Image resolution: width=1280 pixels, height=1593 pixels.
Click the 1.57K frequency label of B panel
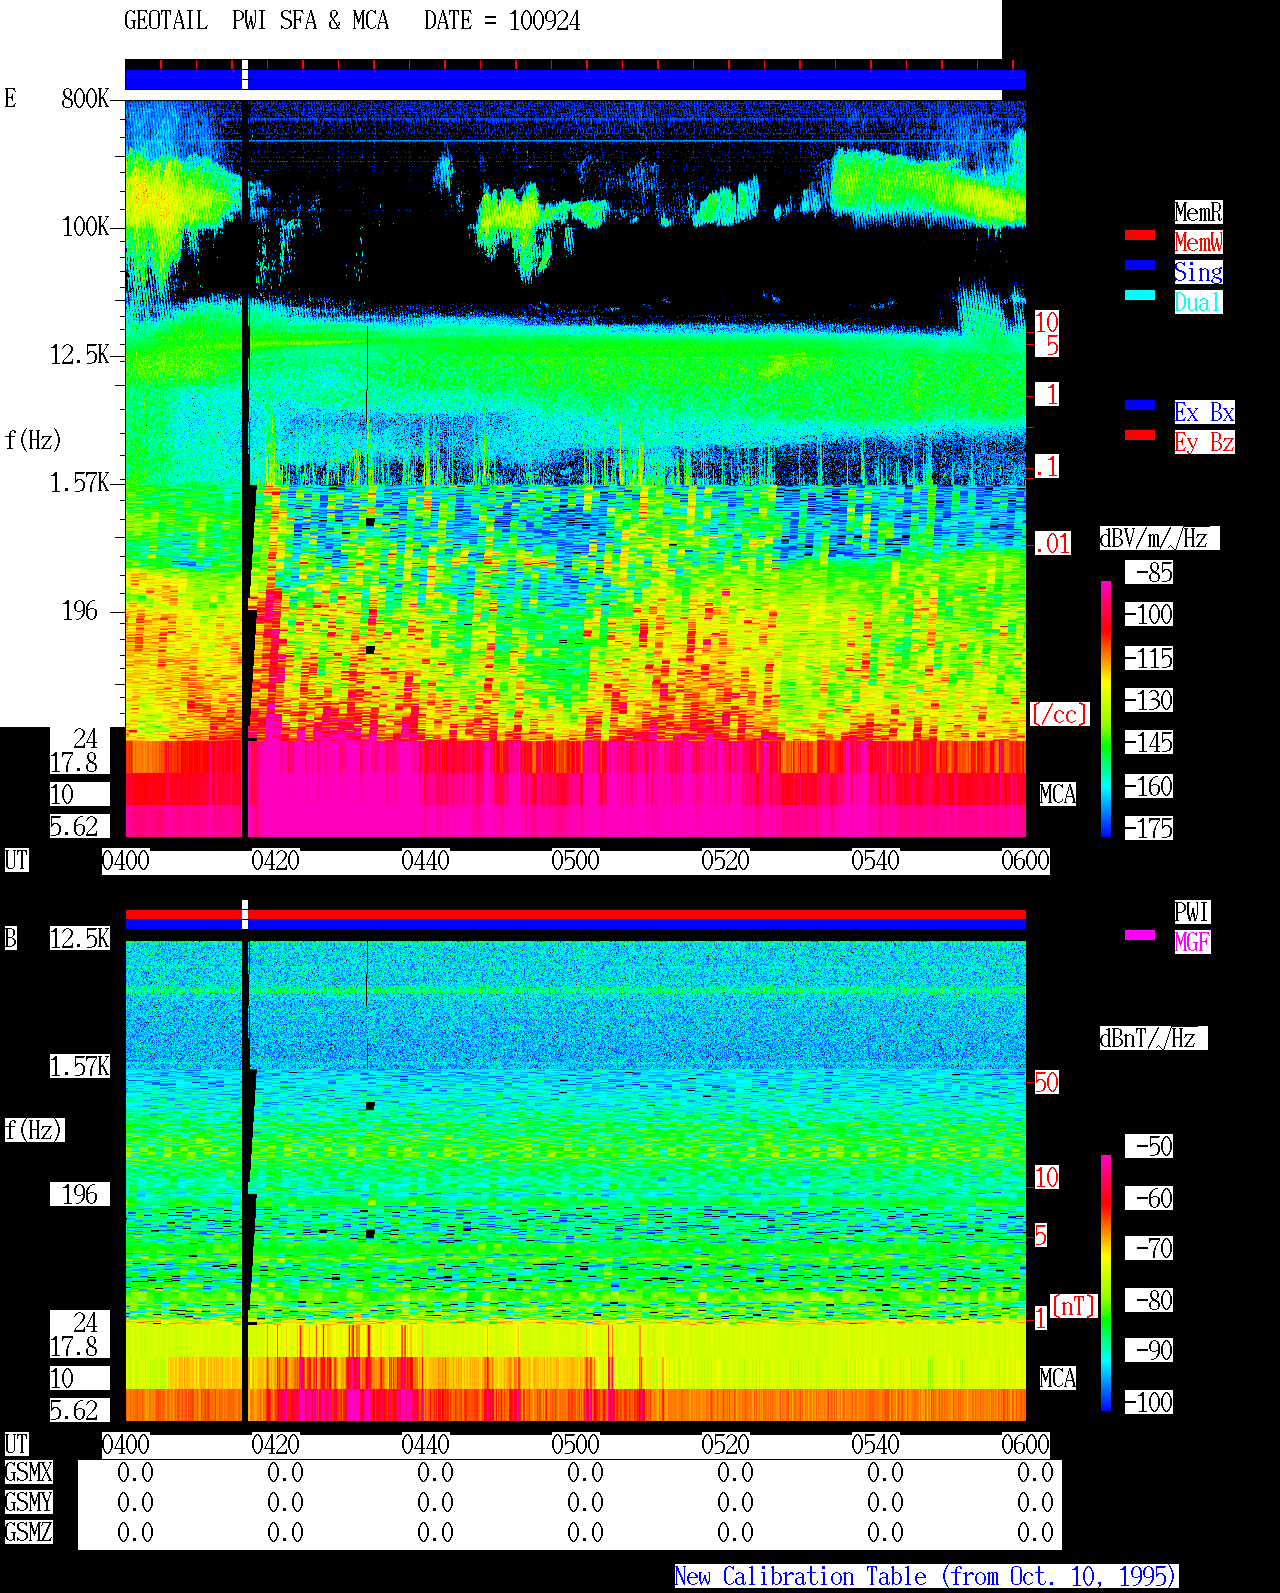(80, 1066)
